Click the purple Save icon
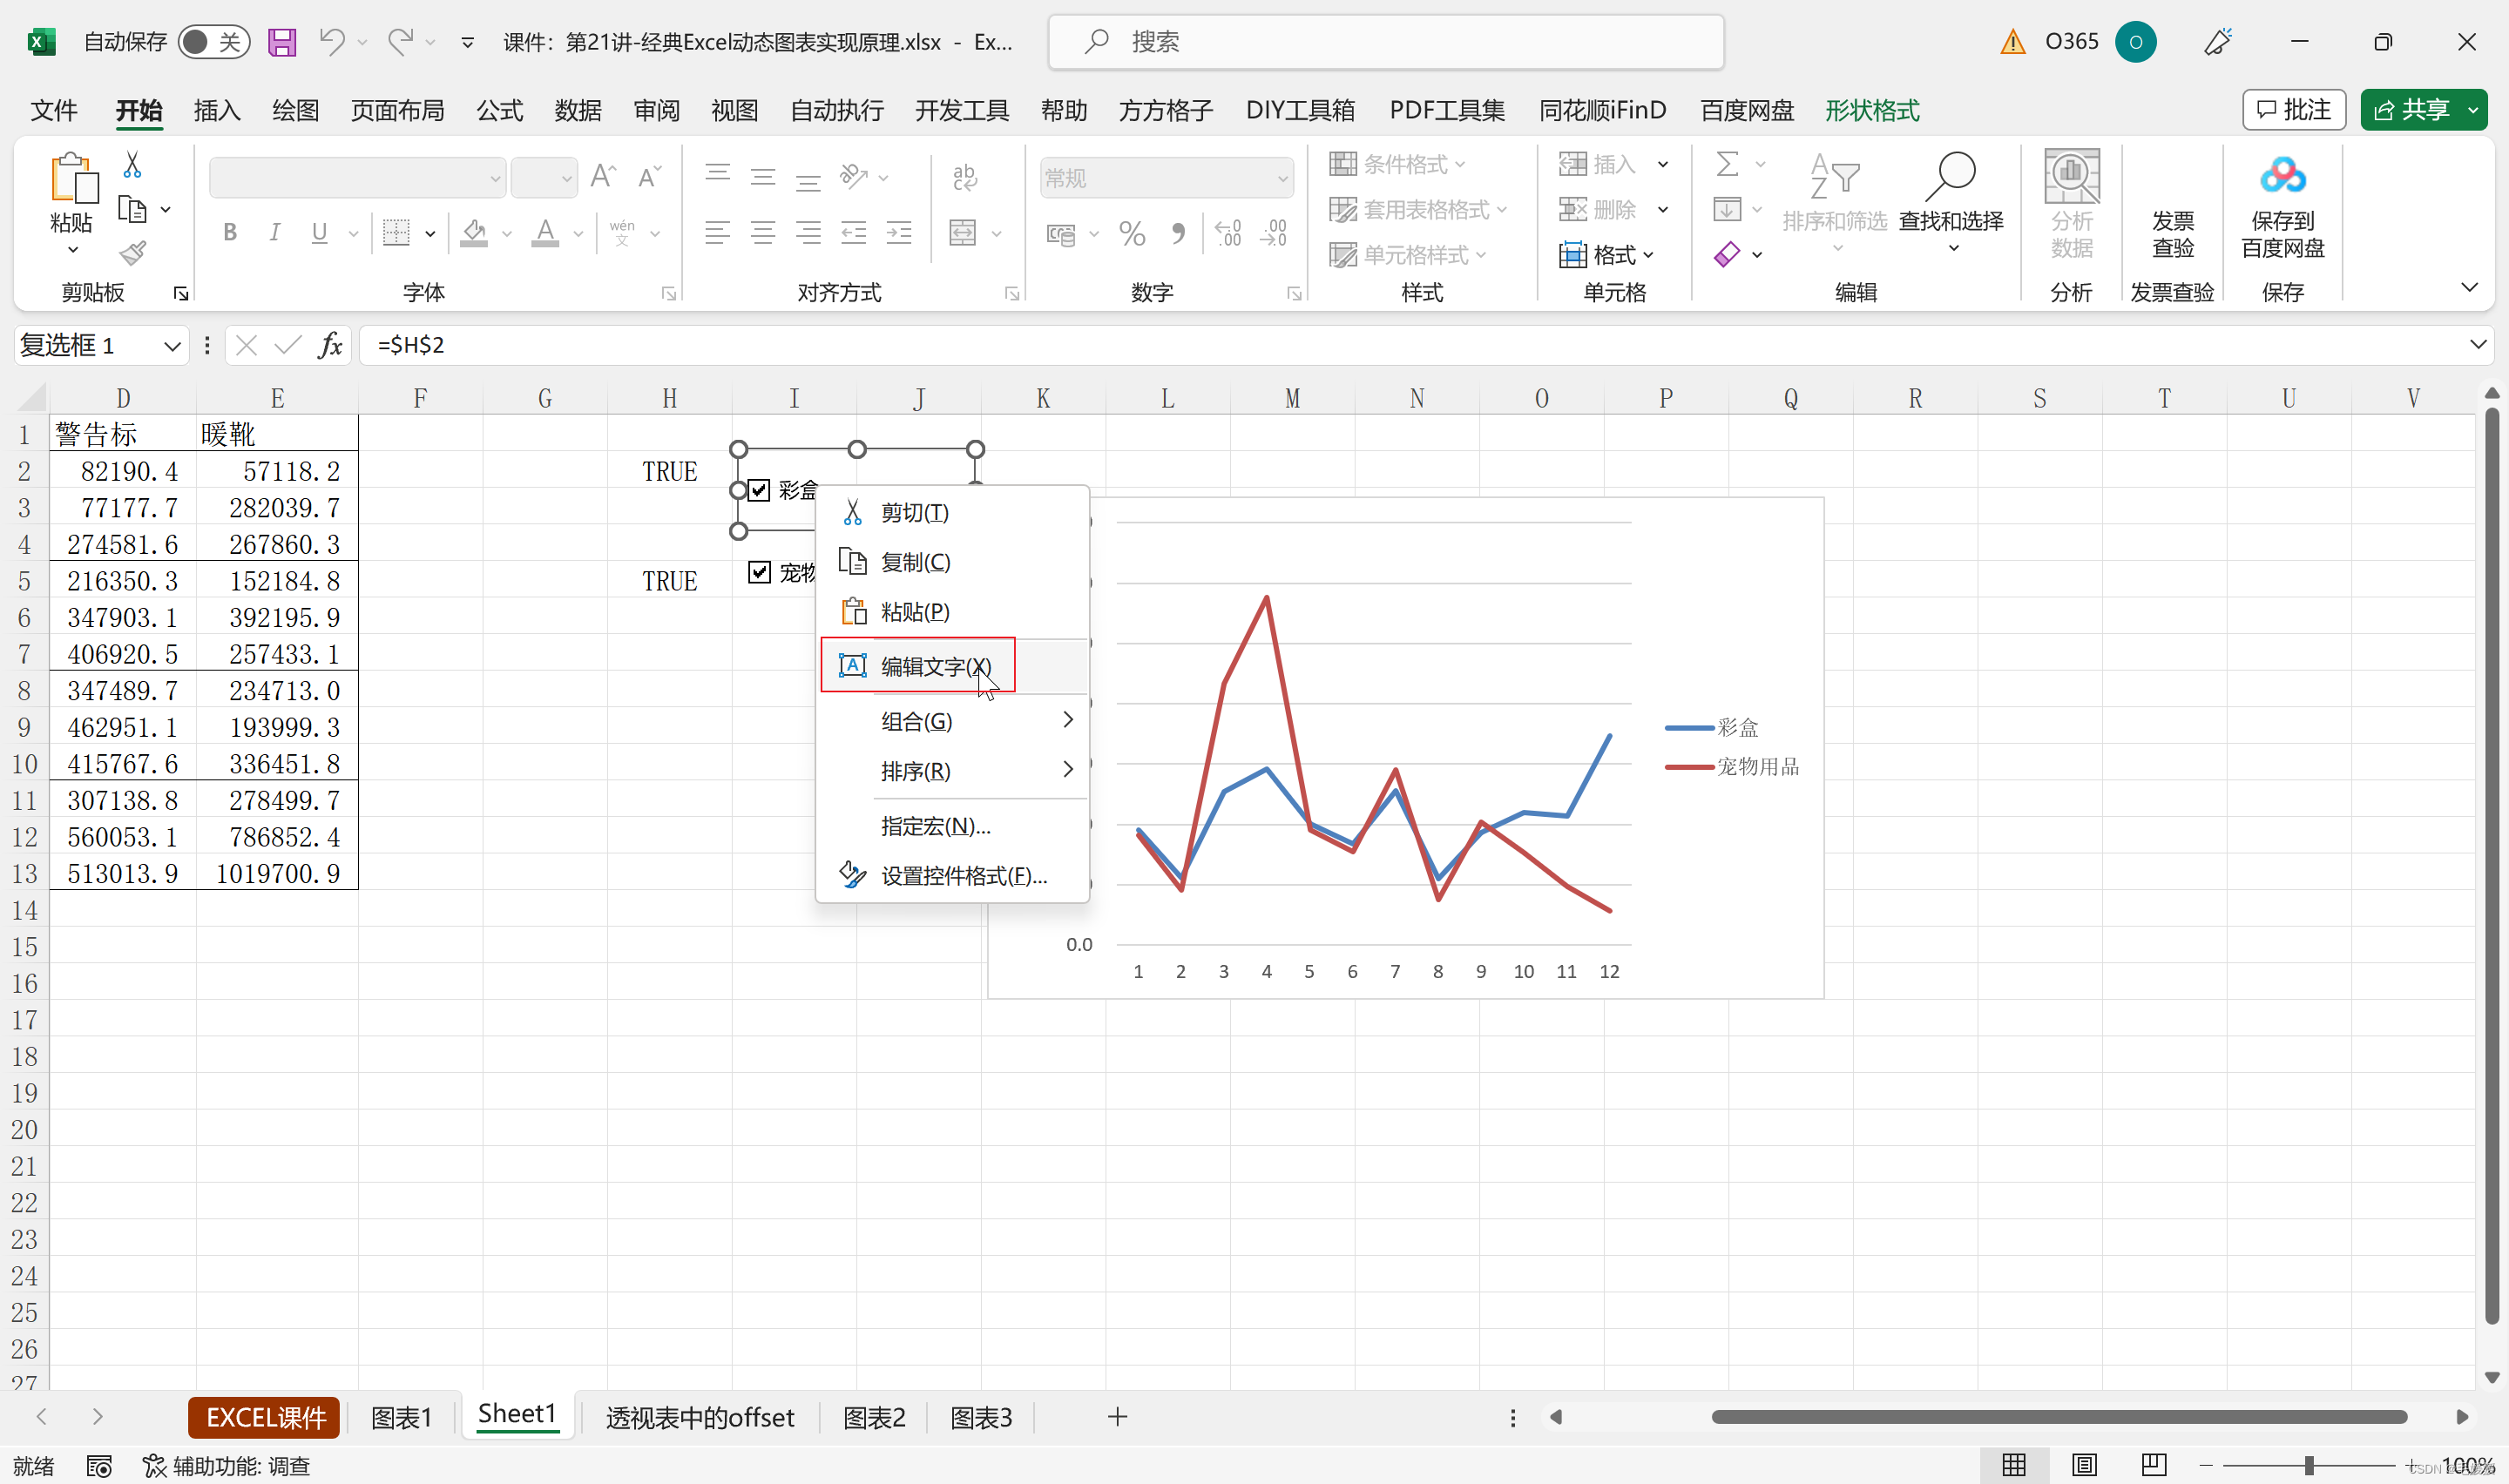The image size is (2509, 1484). tap(282, 42)
